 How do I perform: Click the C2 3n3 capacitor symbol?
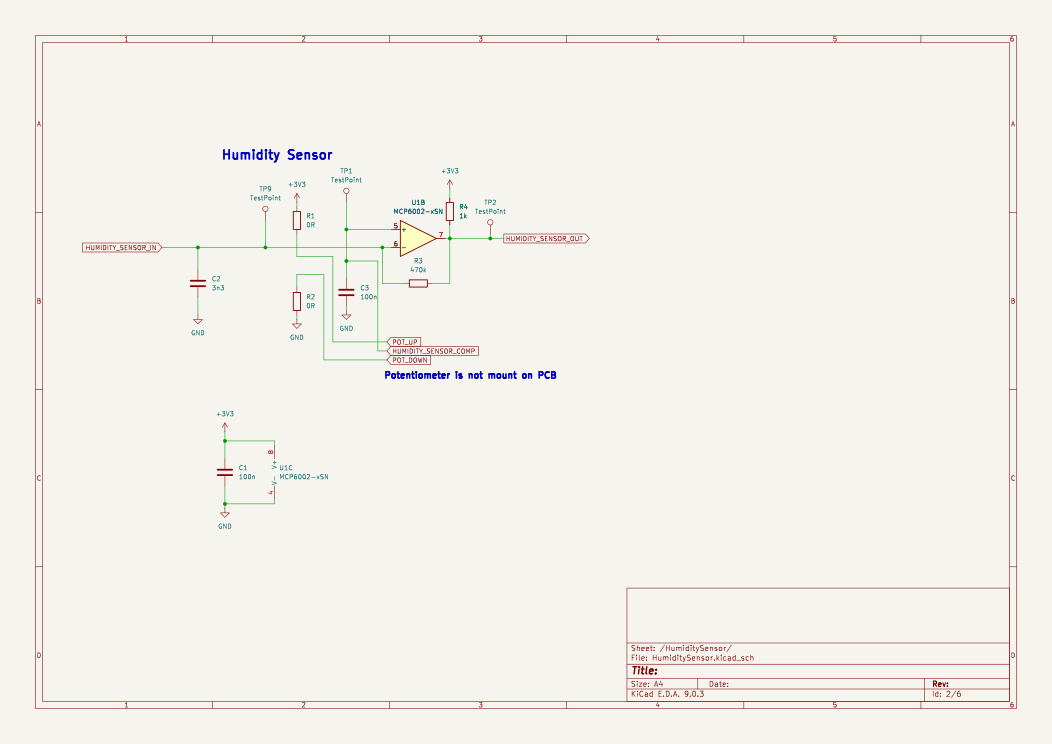pyautogui.click(x=198, y=283)
